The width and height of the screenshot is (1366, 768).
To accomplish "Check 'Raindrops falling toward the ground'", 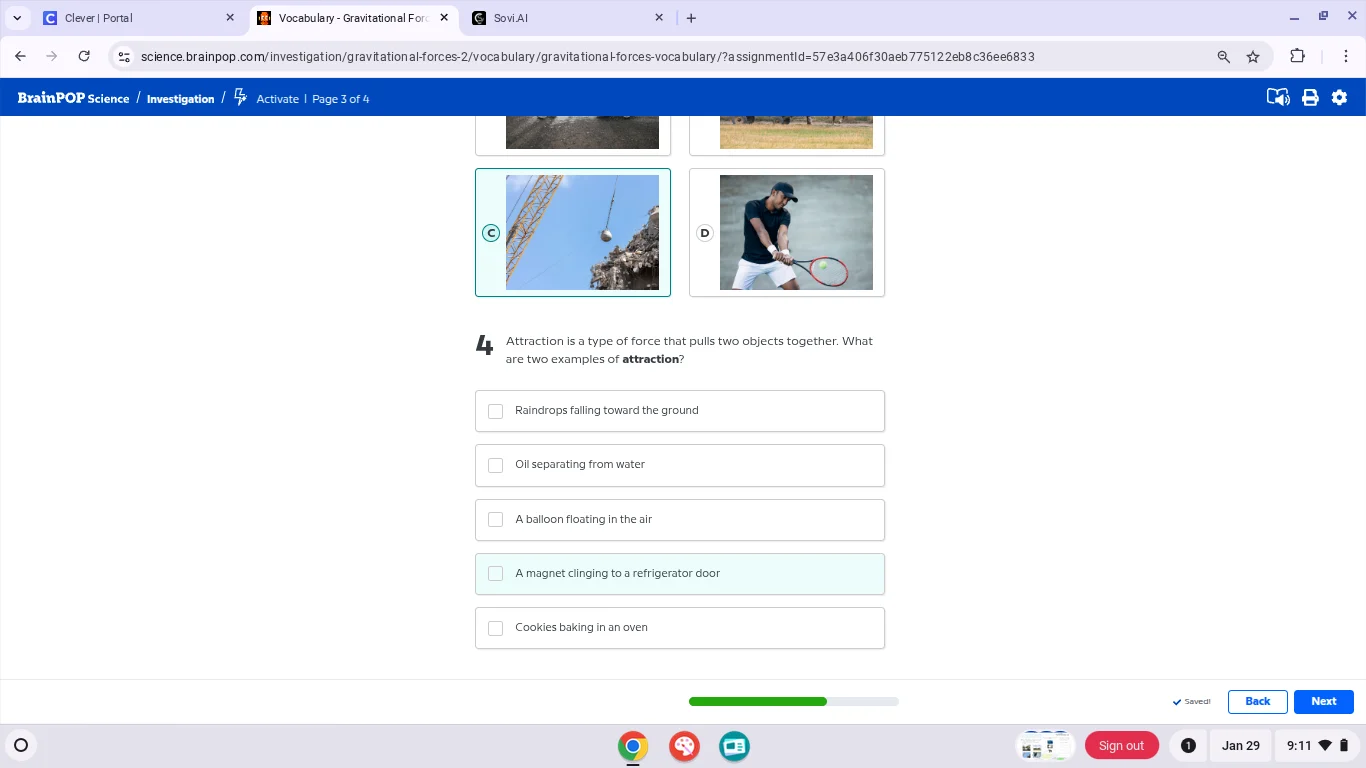I will [495, 411].
